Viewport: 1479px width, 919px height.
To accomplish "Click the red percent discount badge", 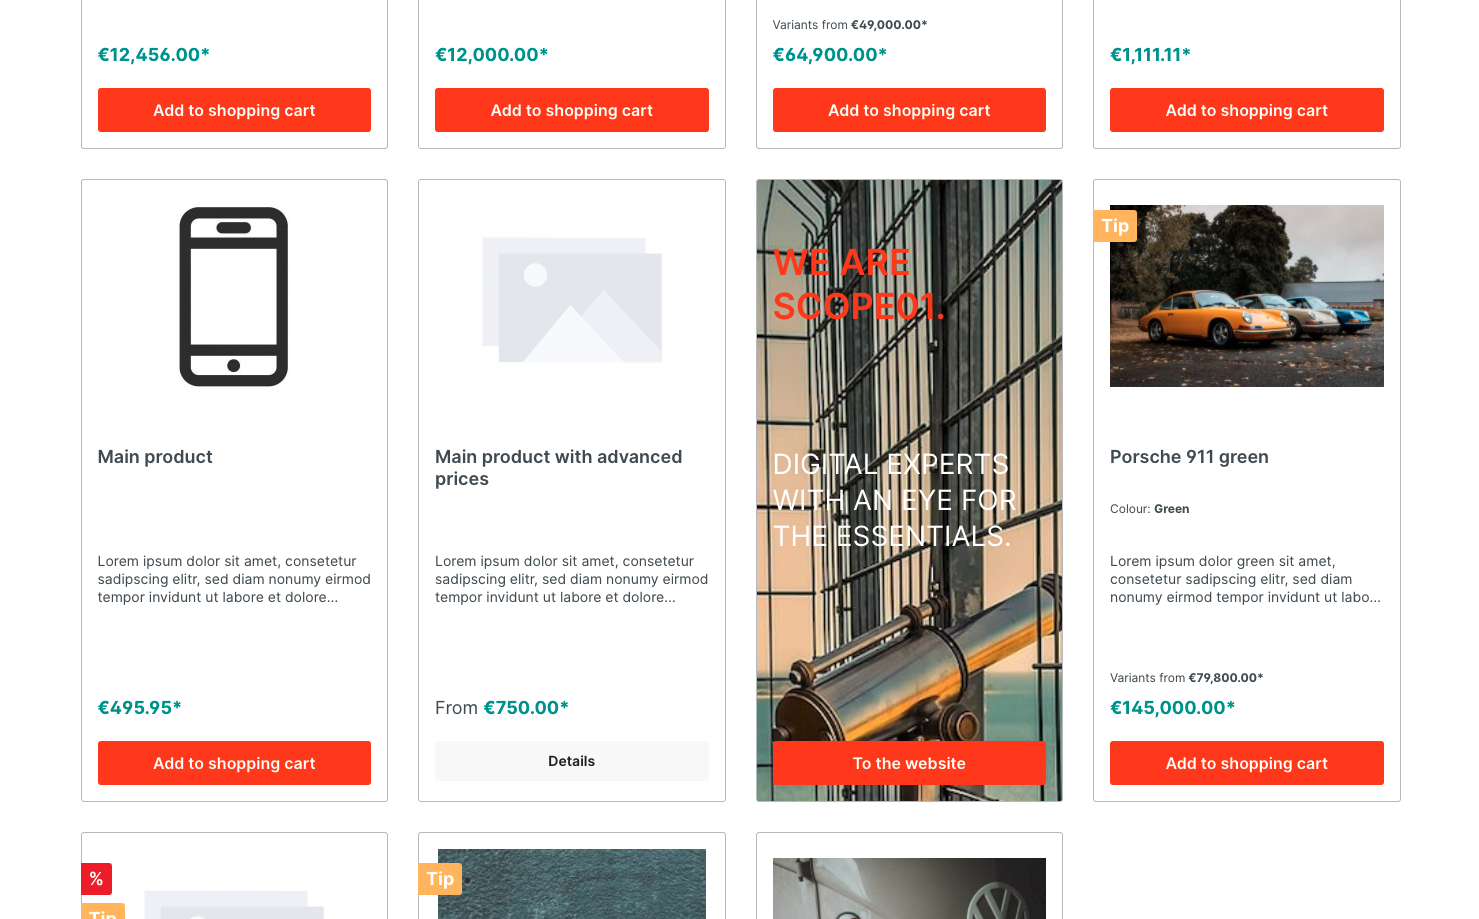I will coord(96,879).
